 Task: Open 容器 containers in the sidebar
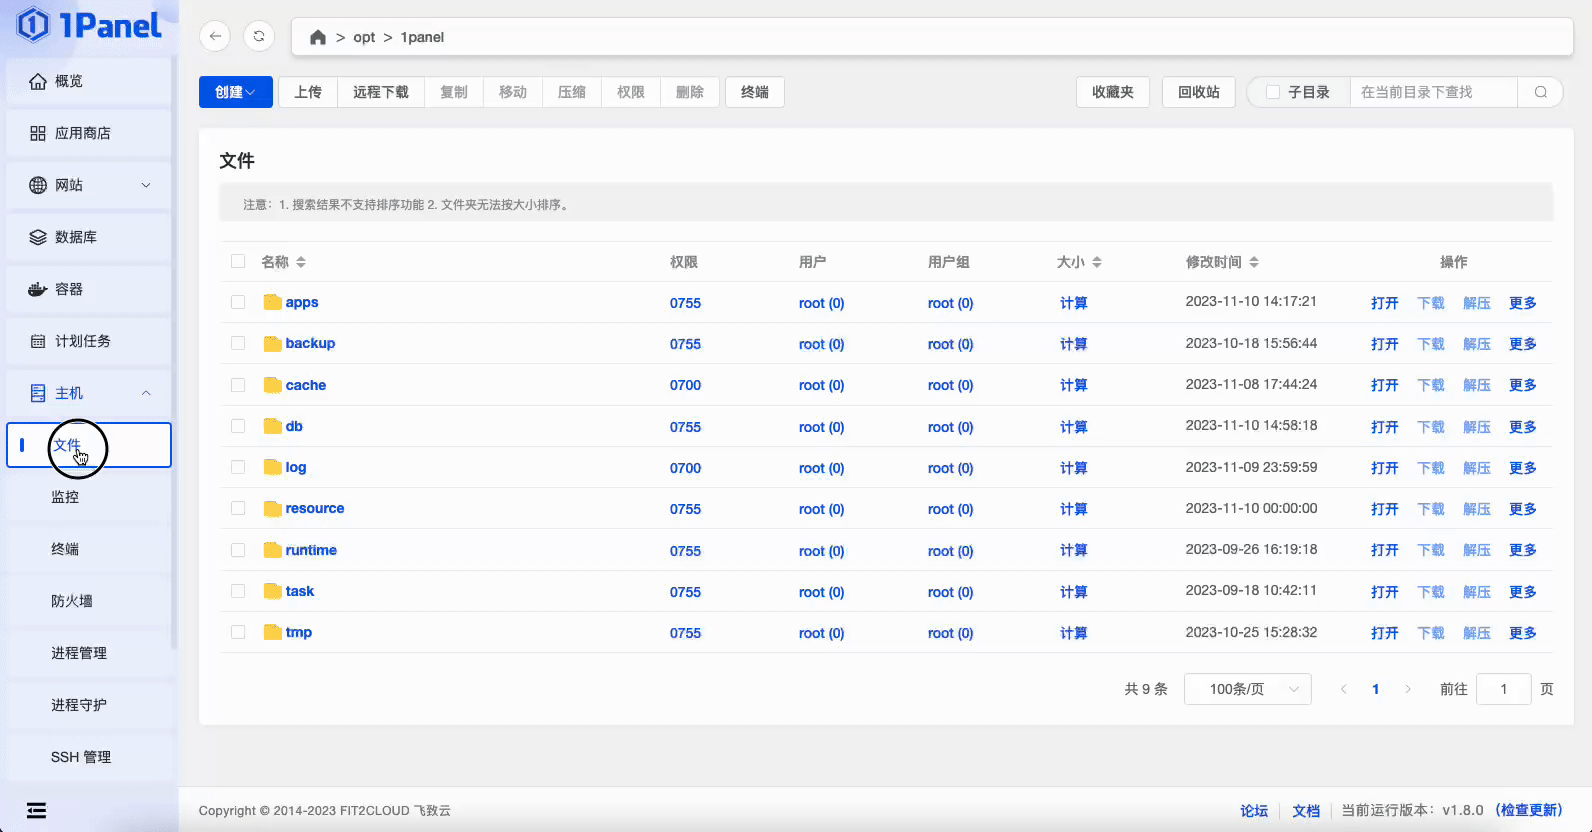click(x=69, y=289)
